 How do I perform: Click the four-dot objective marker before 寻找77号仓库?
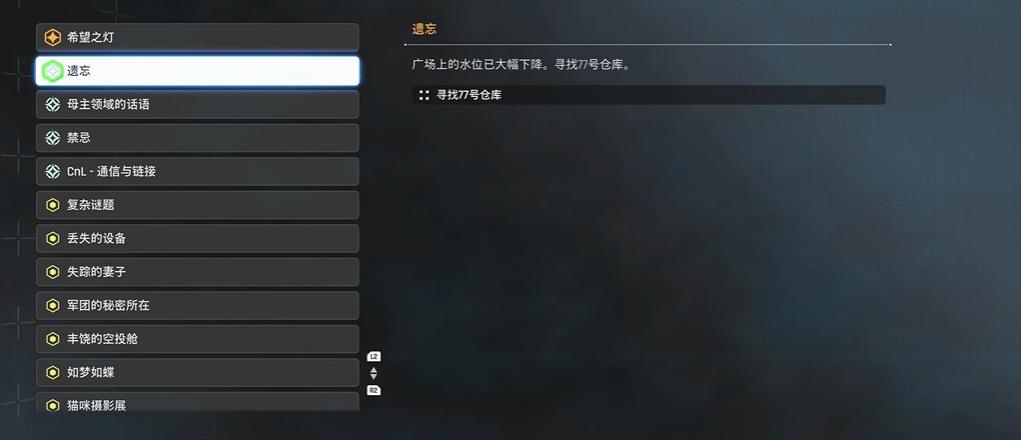coord(424,95)
